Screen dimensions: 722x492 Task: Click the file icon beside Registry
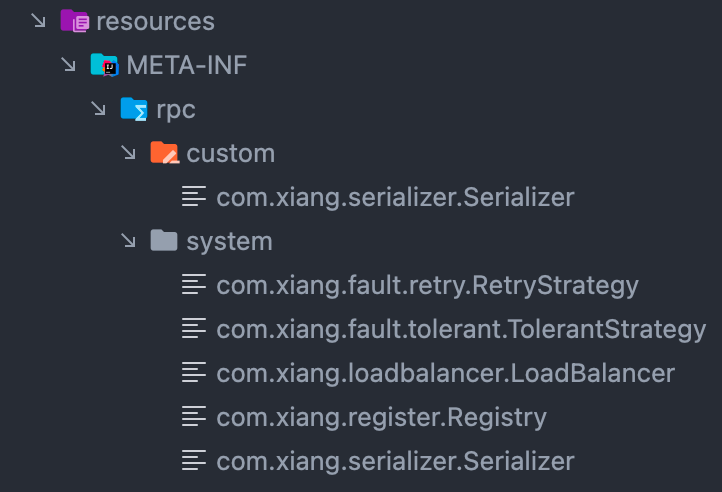[194, 417]
